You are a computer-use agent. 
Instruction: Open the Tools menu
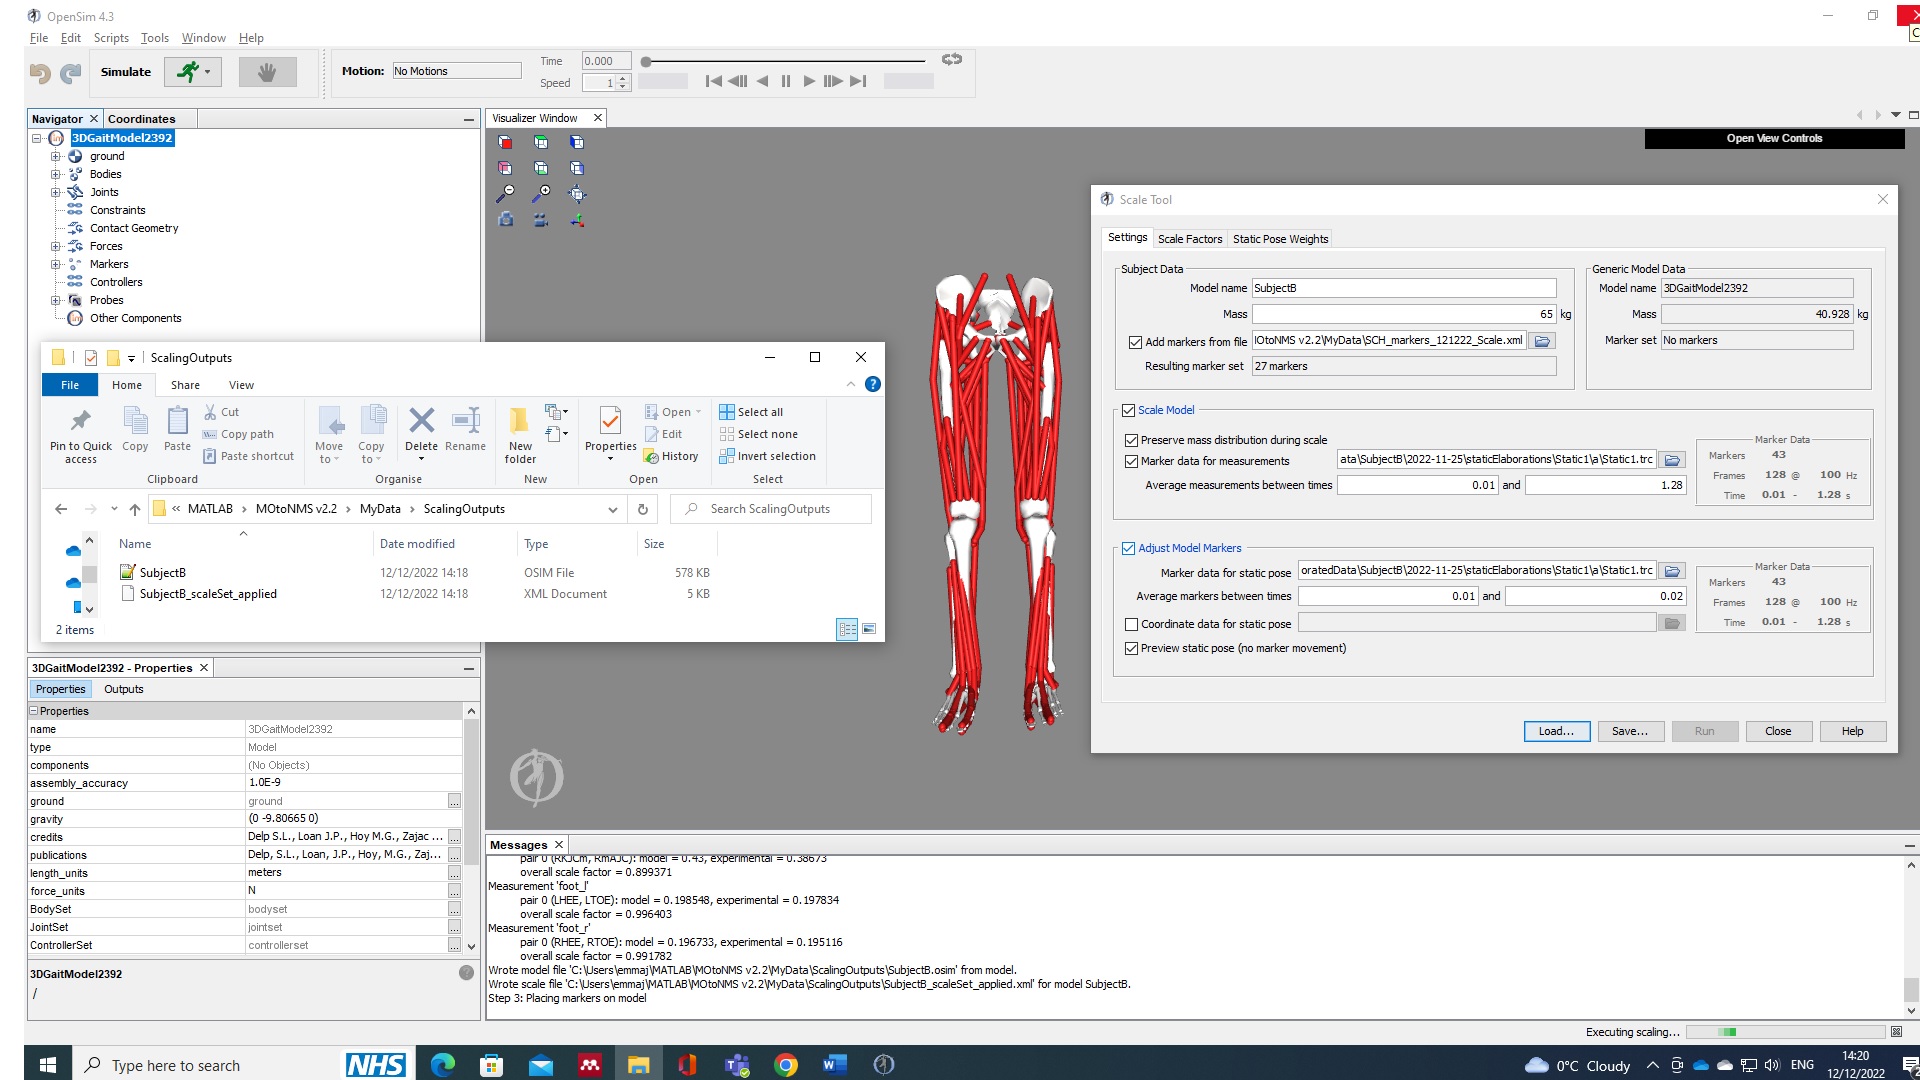154,38
